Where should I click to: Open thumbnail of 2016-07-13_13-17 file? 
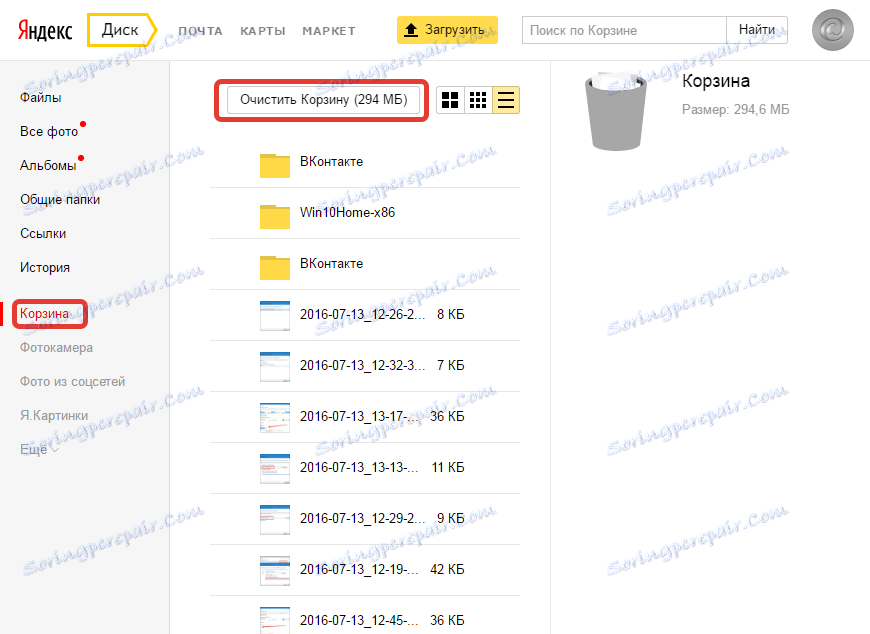[275, 417]
